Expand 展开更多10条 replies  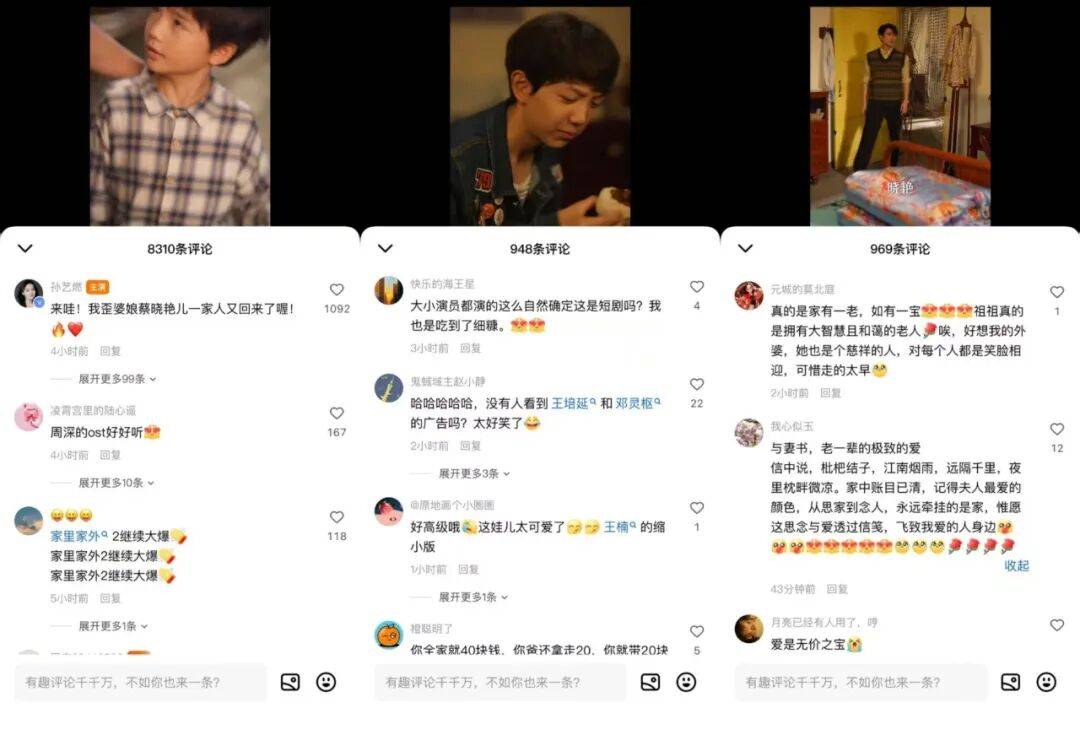coord(116,483)
